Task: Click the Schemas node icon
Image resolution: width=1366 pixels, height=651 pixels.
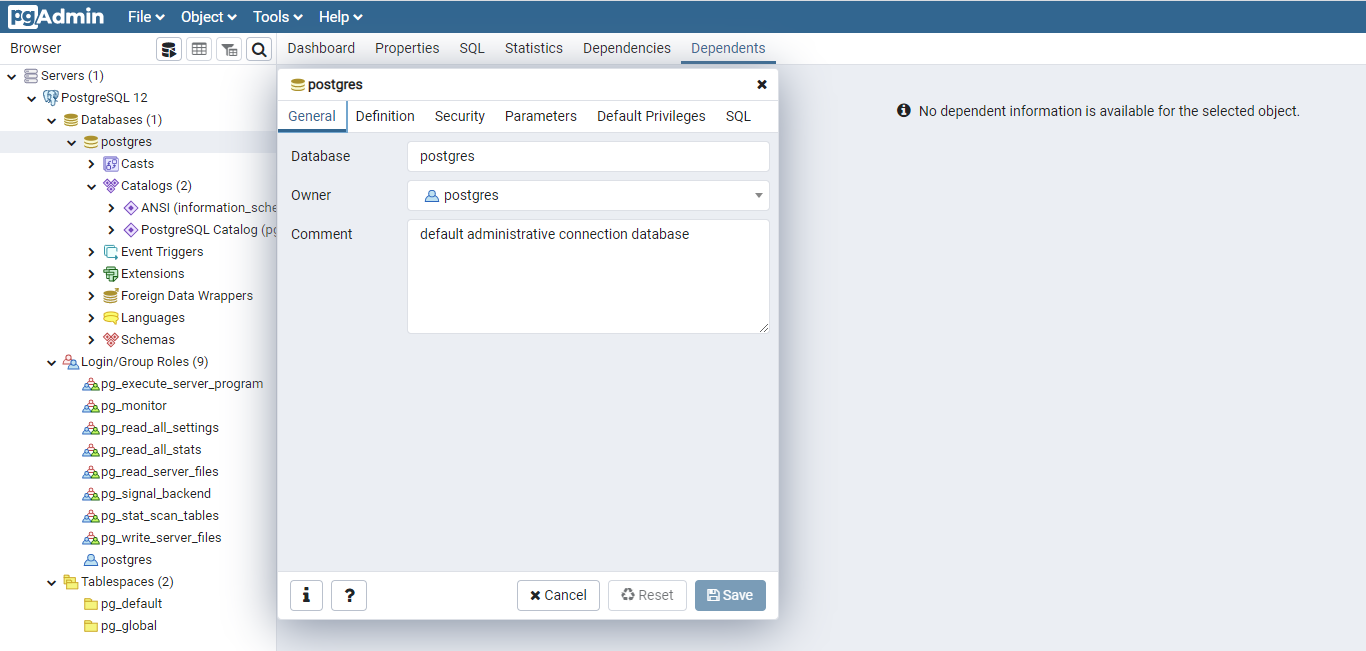Action: click(111, 340)
